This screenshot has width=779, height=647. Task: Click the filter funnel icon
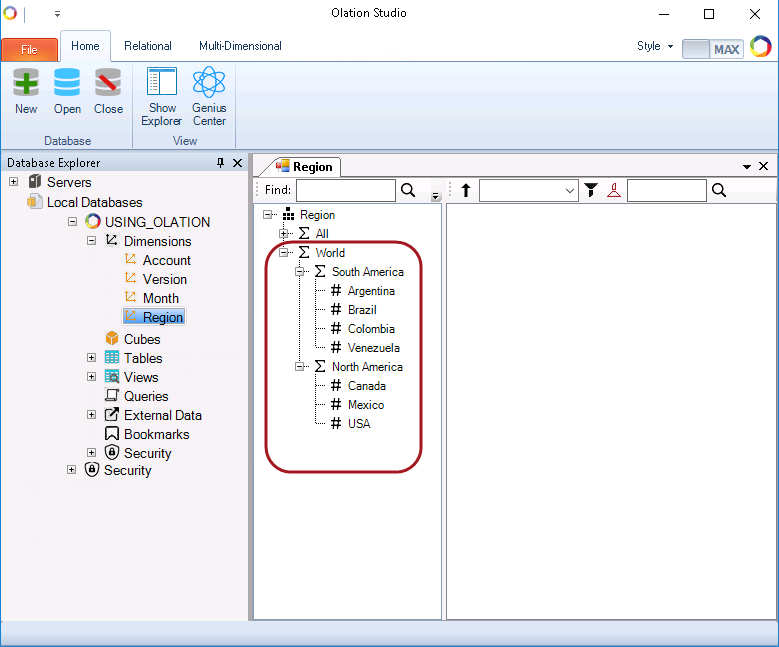591,190
